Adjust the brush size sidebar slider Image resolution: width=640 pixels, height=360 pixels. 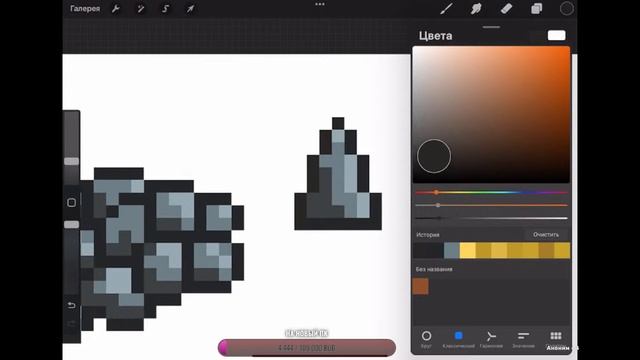(71, 161)
